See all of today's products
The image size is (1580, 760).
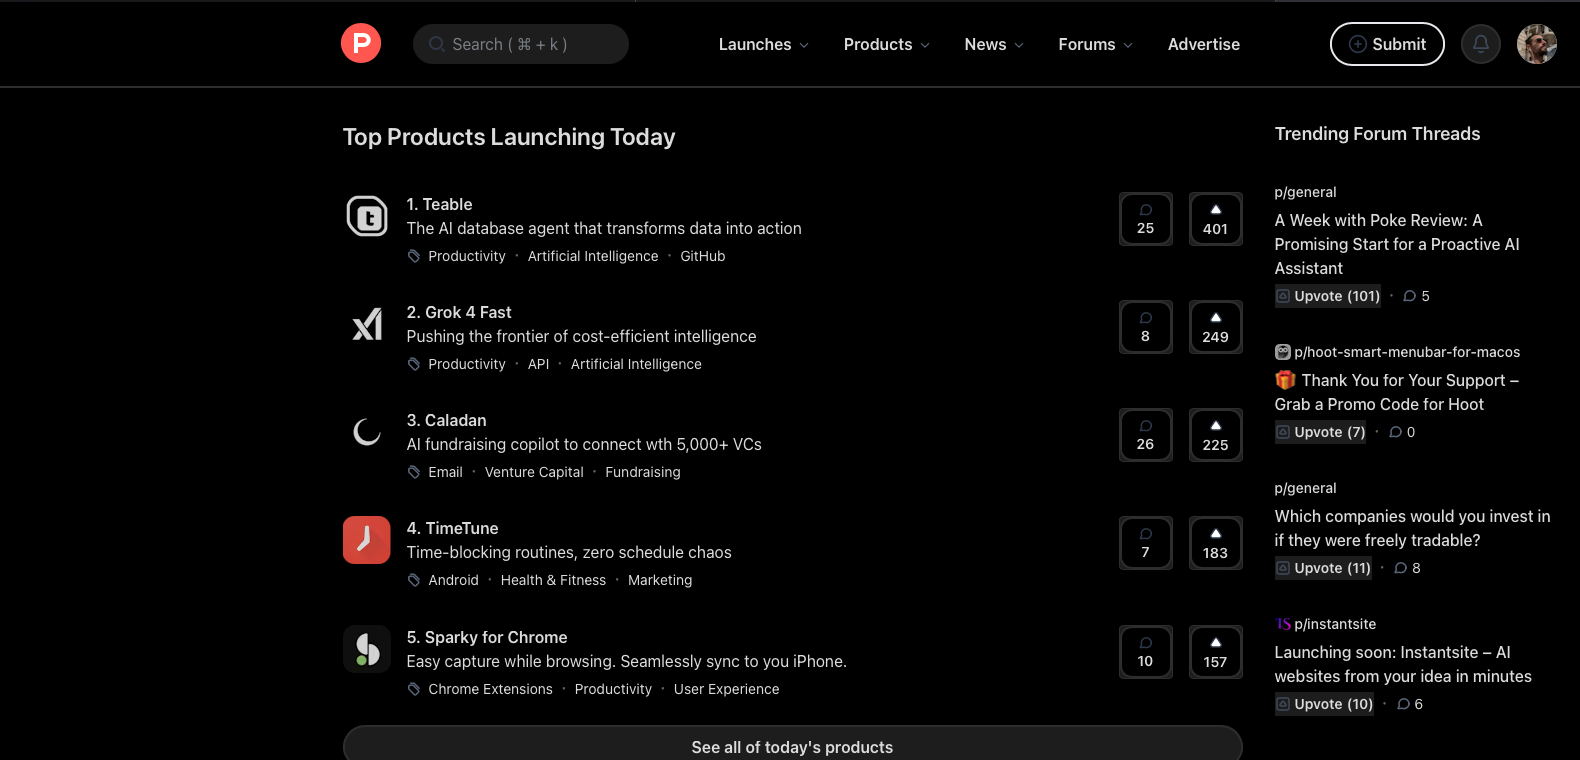click(792, 746)
